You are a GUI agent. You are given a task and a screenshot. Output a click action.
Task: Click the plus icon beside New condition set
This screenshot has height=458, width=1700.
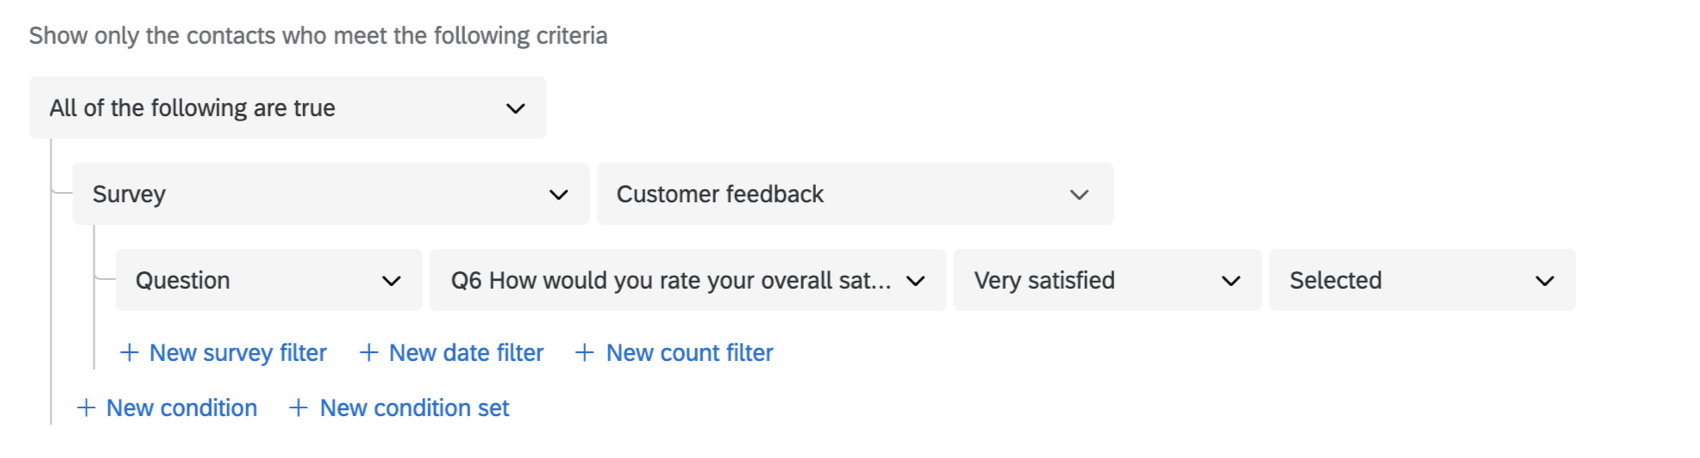(298, 408)
